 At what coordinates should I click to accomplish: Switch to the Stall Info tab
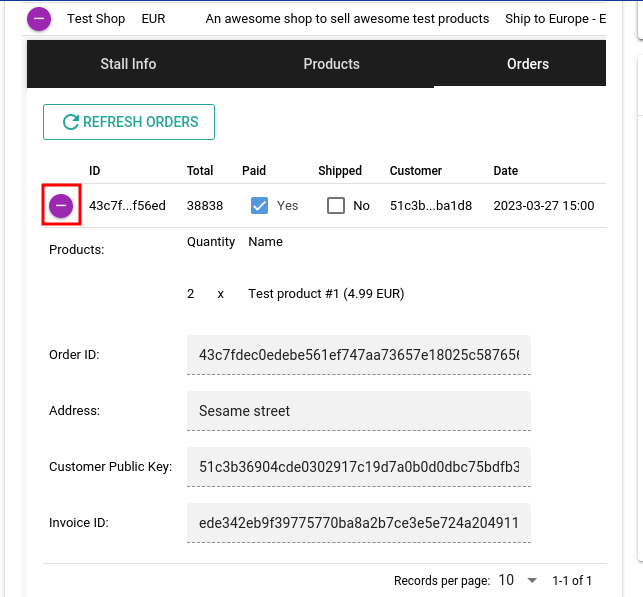point(128,64)
